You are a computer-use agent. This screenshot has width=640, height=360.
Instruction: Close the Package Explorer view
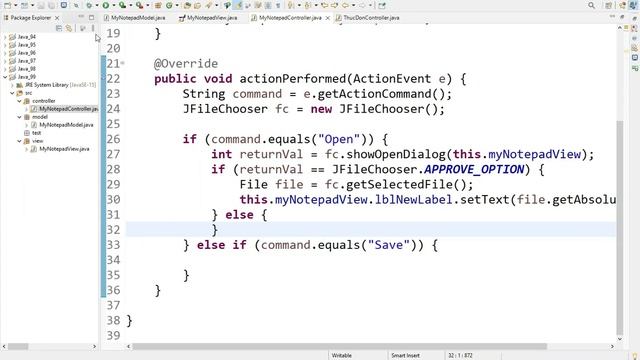(x=57, y=18)
